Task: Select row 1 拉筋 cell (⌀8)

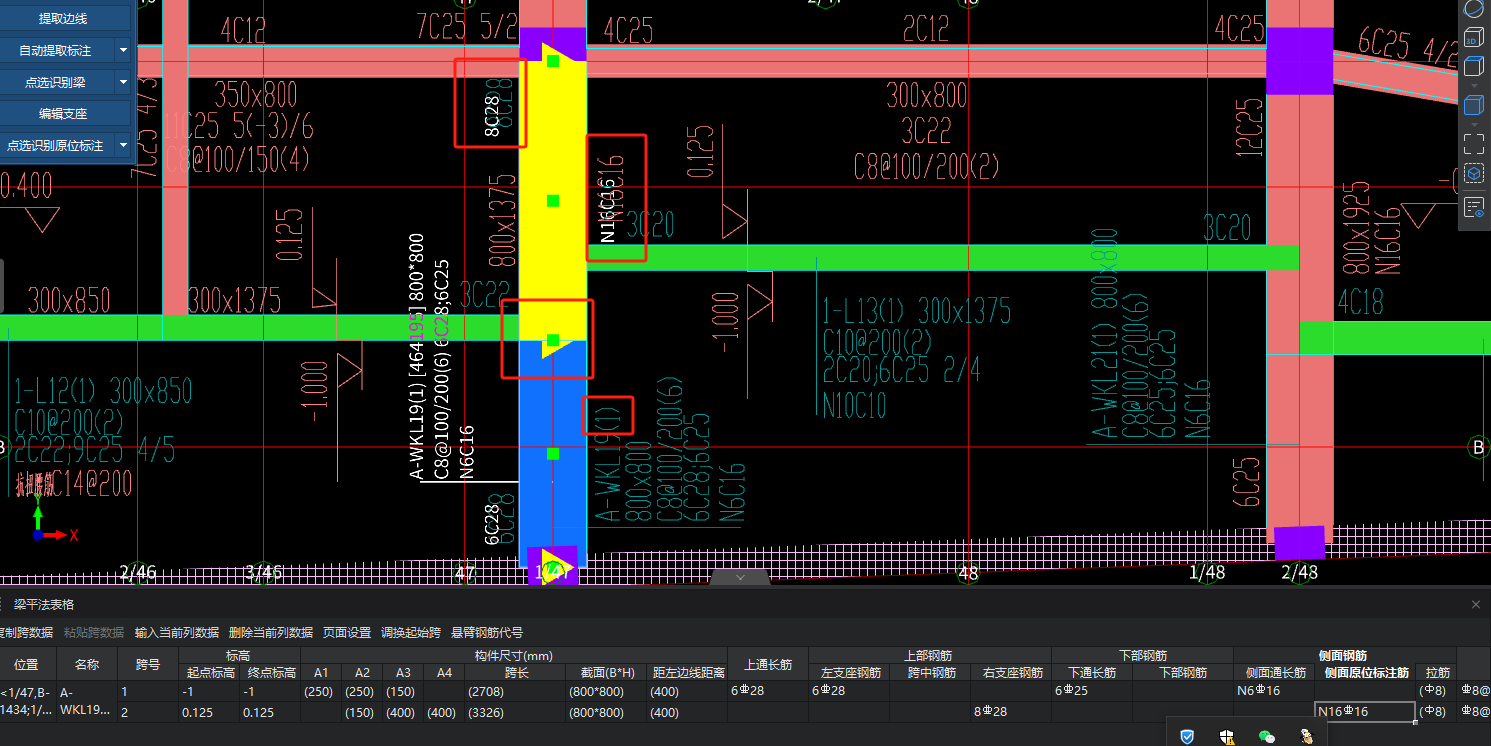Action: tap(1435, 691)
